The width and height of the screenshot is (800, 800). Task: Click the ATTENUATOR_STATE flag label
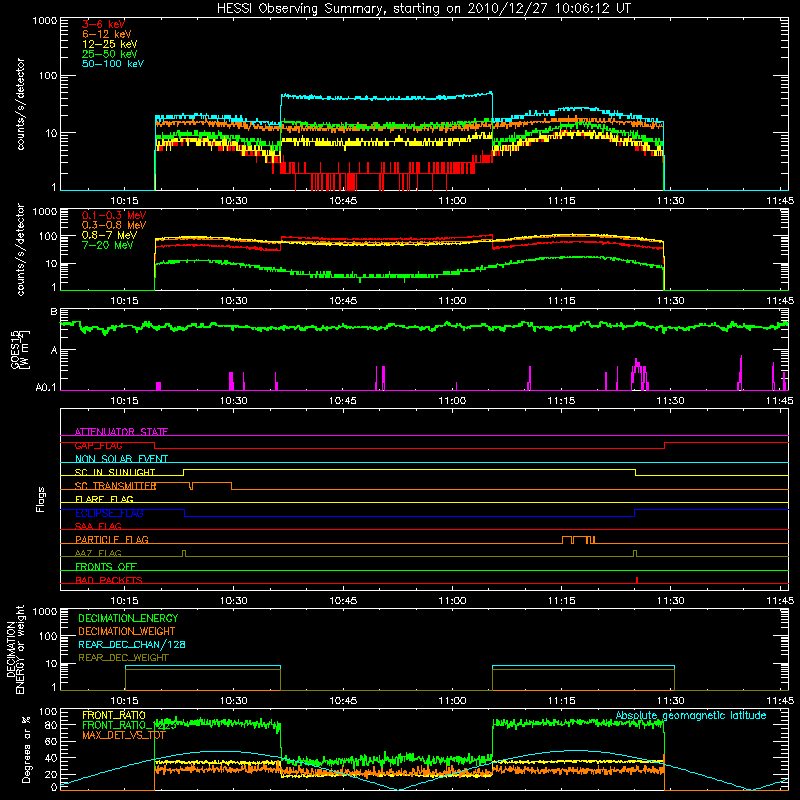[x=121, y=432]
